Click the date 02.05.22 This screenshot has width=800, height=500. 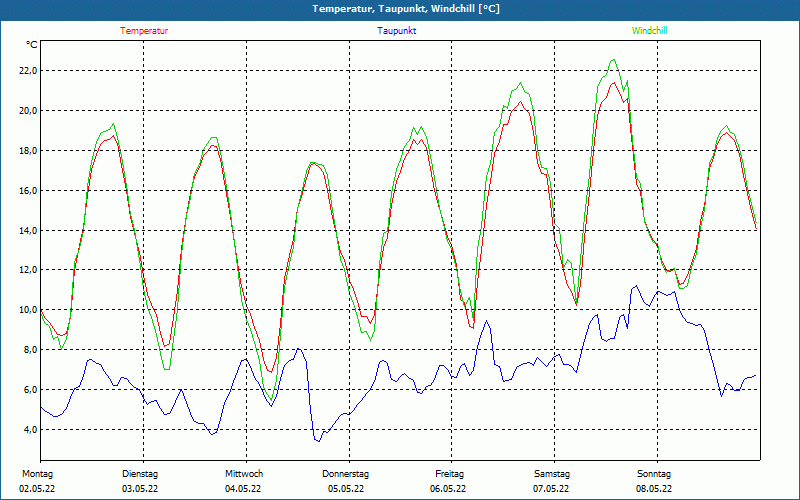(37, 489)
